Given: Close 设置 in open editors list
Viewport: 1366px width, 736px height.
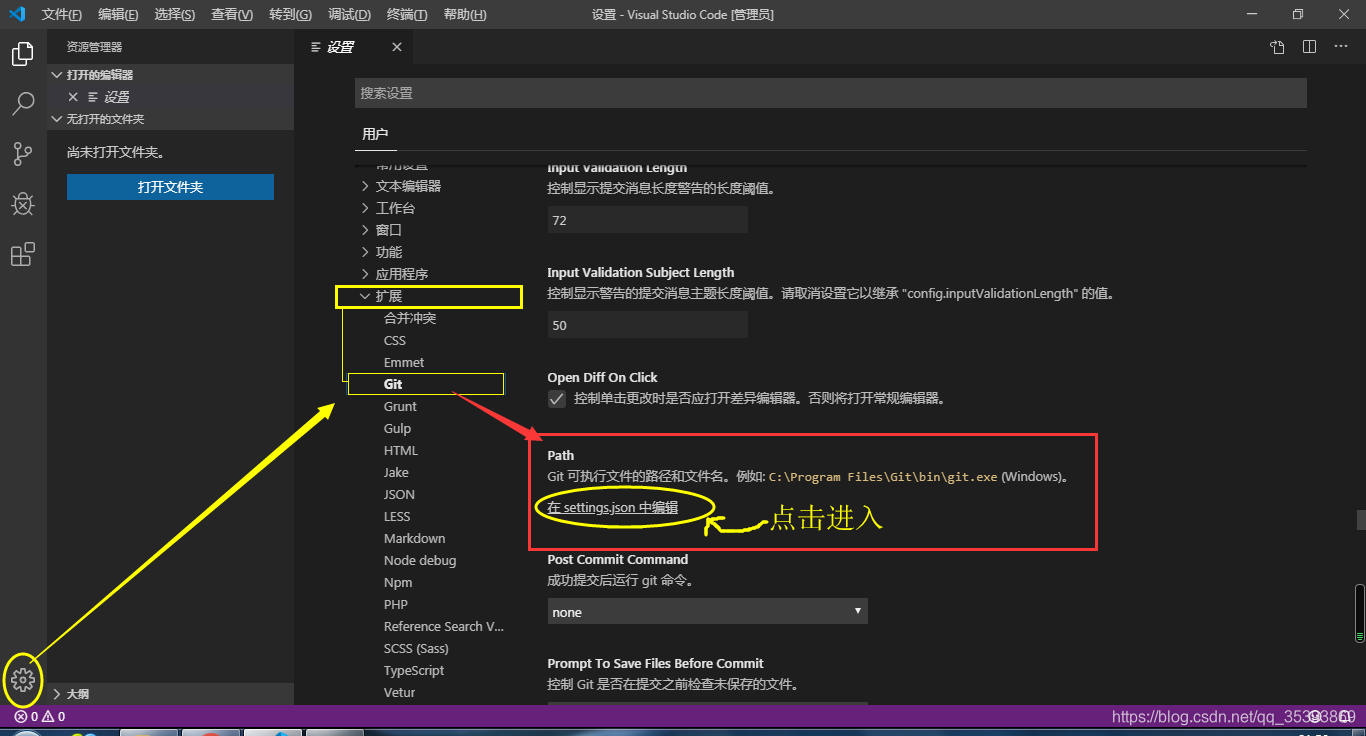Looking at the screenshot, I should click(x=73, y=97).
